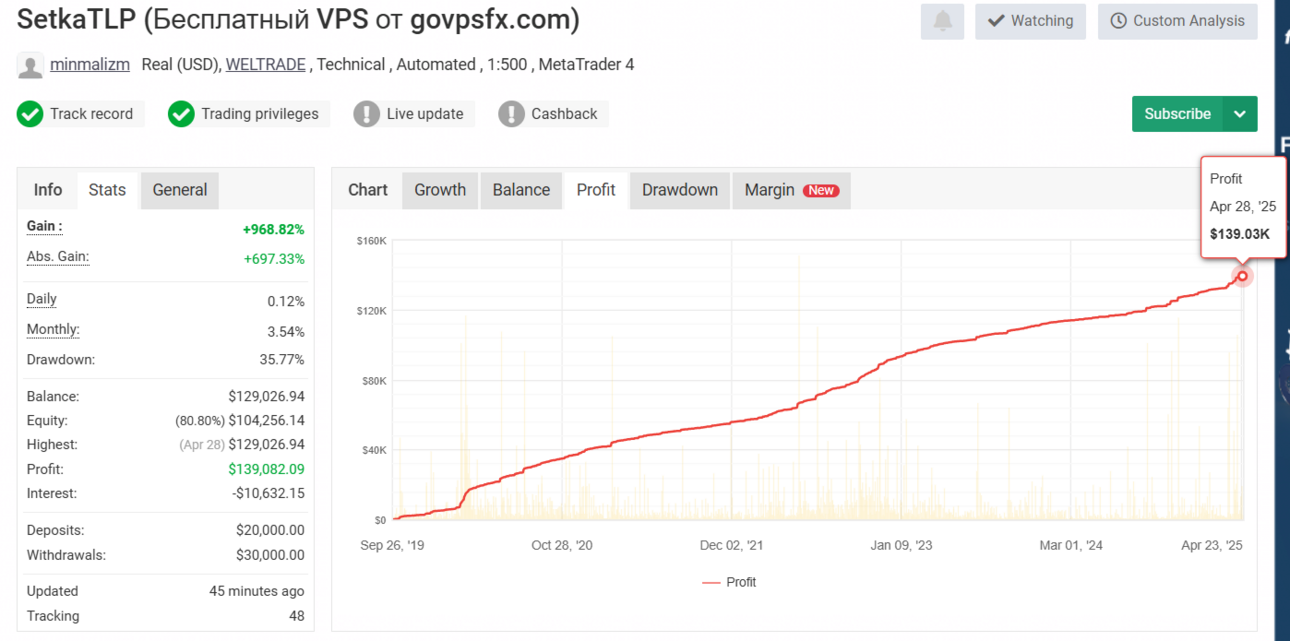Click the Live update exclamation icon
The image size is (1290, 641).
(366, 114)
